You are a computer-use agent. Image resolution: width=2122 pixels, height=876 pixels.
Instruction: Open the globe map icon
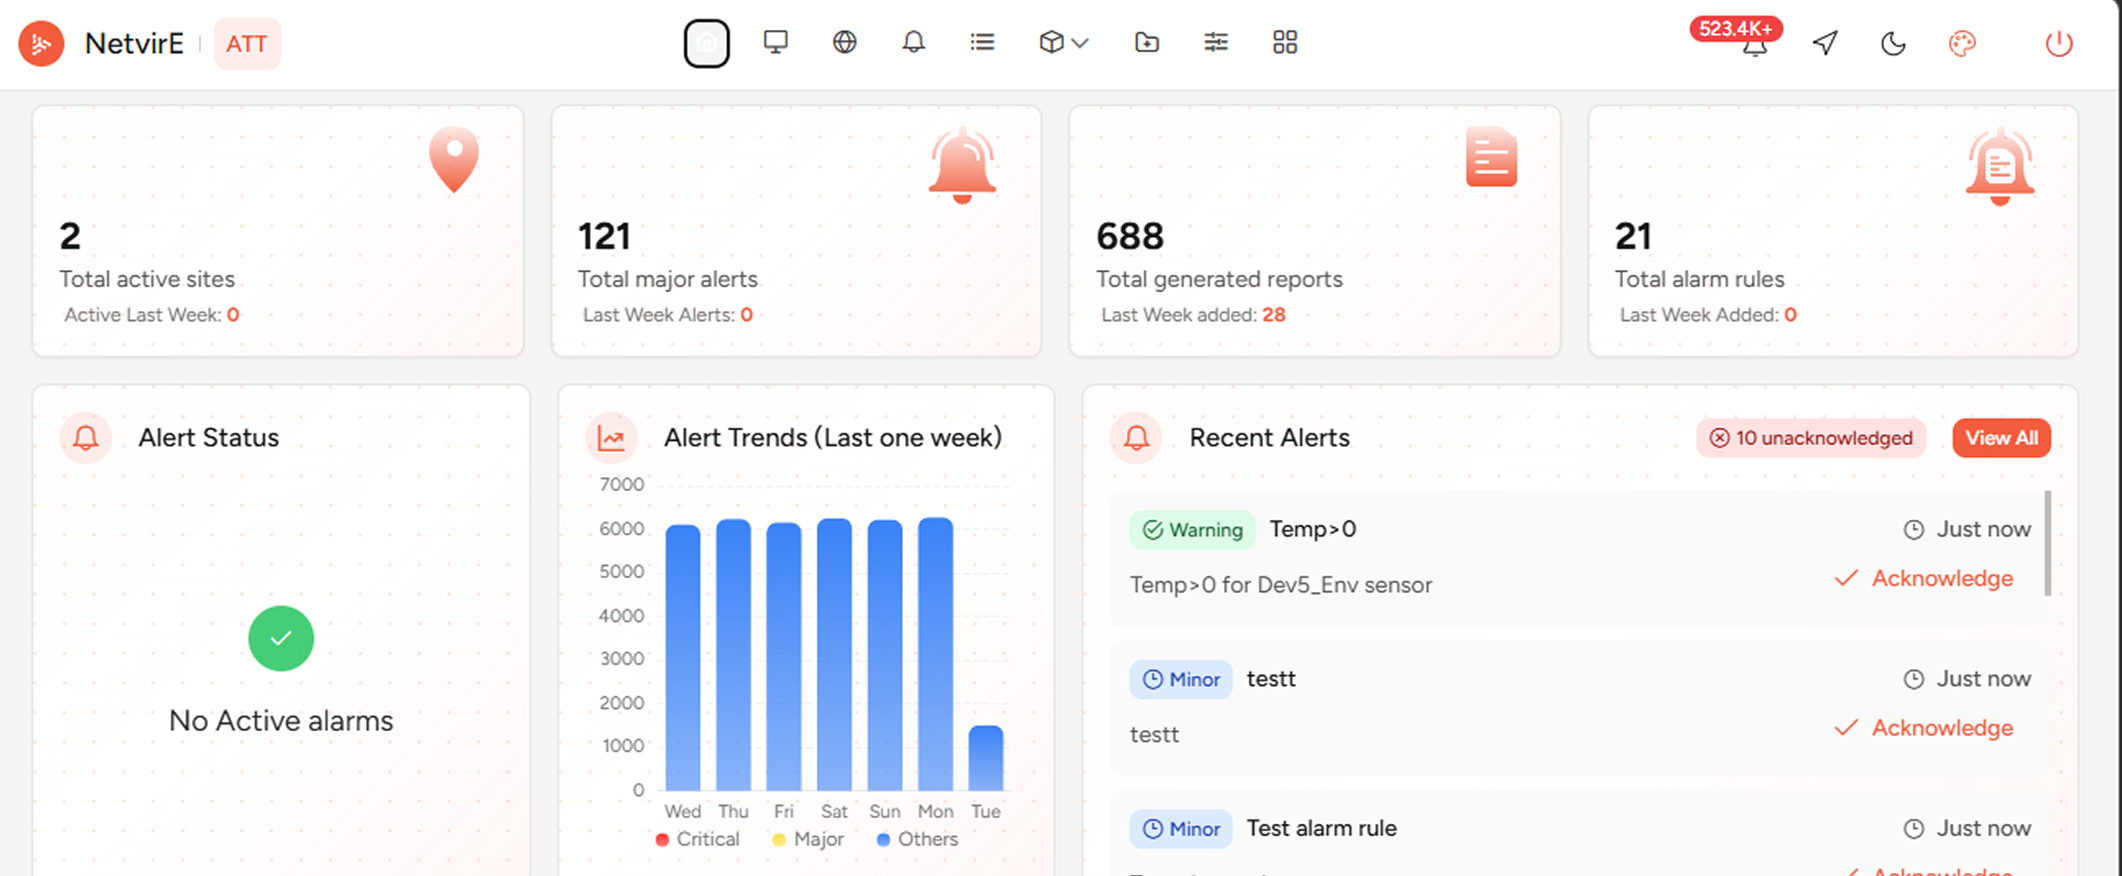845,42
